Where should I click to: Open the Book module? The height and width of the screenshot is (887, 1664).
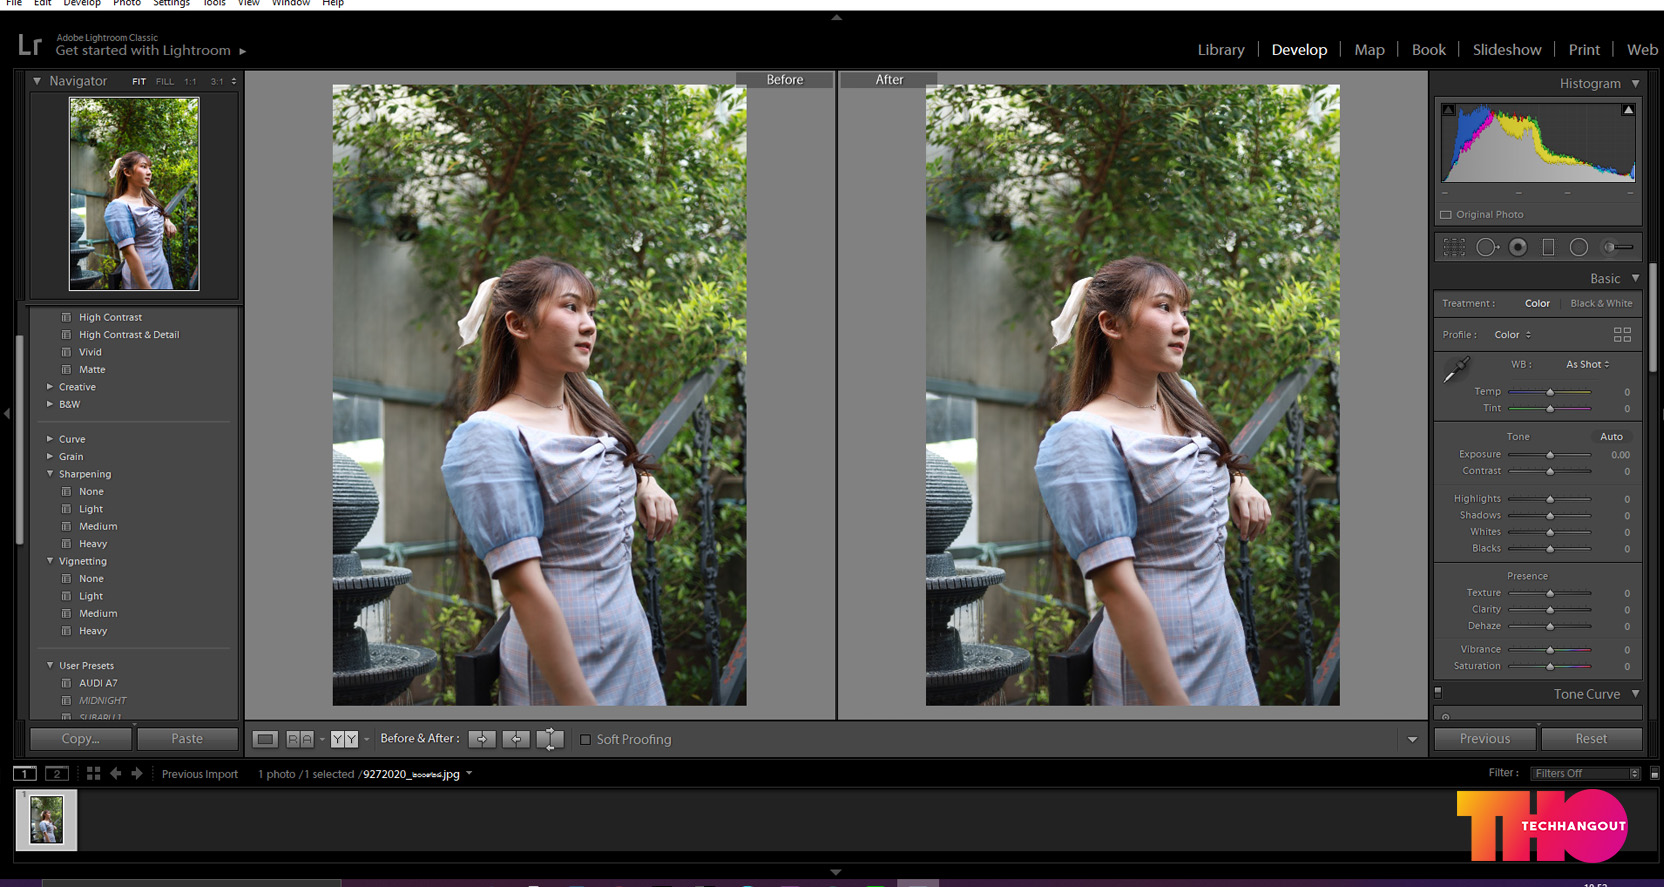tap(1428, 50)
